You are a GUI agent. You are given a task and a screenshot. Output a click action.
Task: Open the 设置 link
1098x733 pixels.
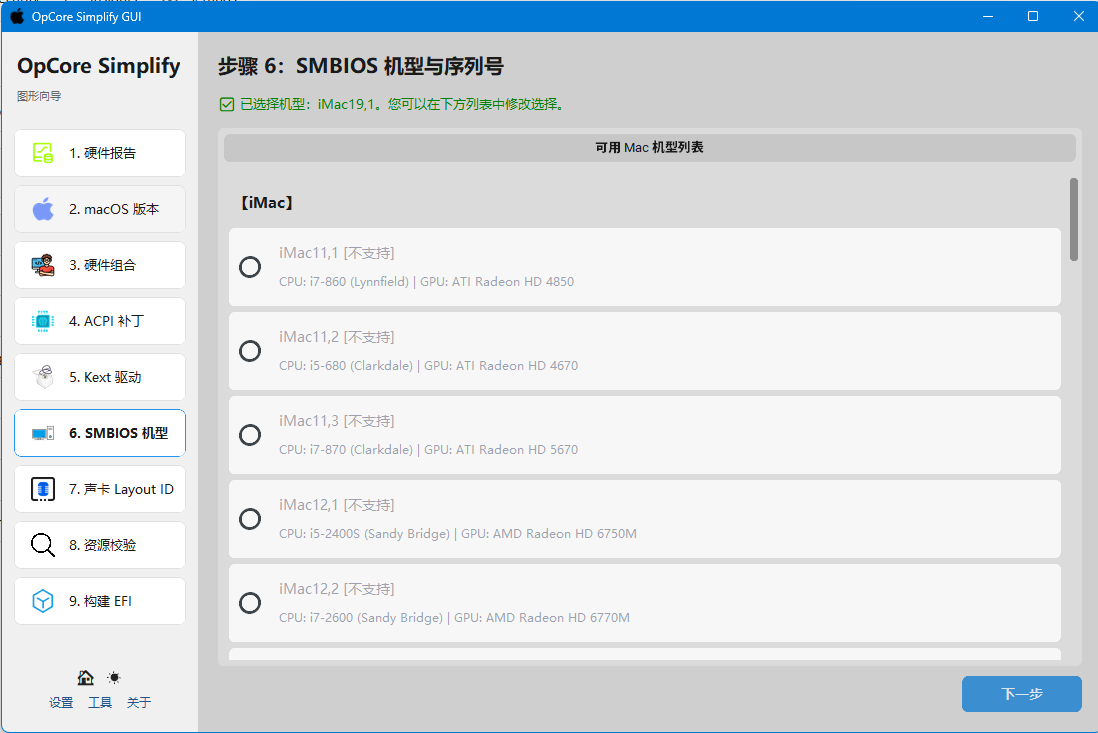[x=61, y=702]
